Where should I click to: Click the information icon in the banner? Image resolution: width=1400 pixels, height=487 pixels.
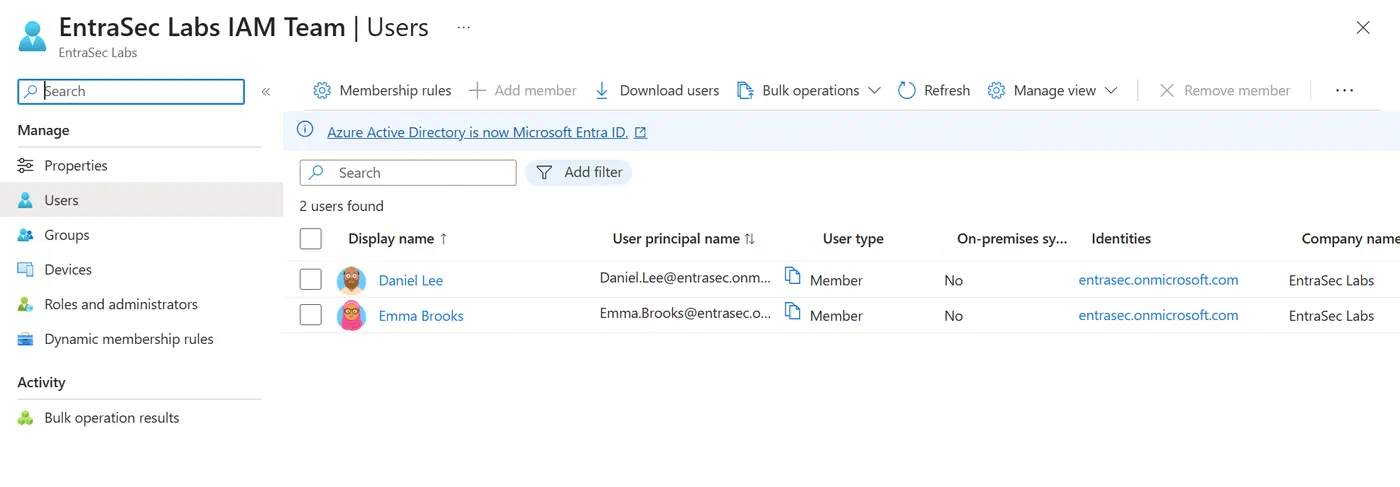[306, 131]
